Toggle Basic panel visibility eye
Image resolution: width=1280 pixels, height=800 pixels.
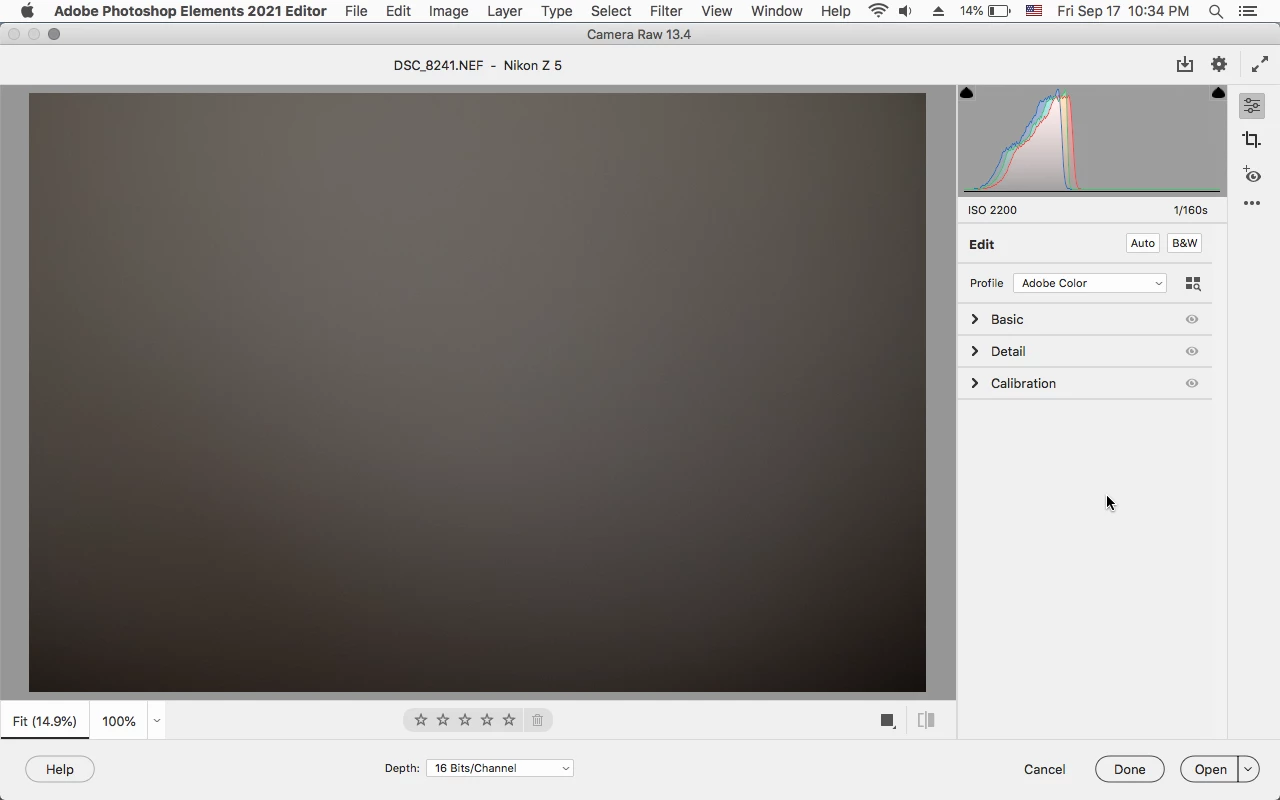[x=1192, y=320]
